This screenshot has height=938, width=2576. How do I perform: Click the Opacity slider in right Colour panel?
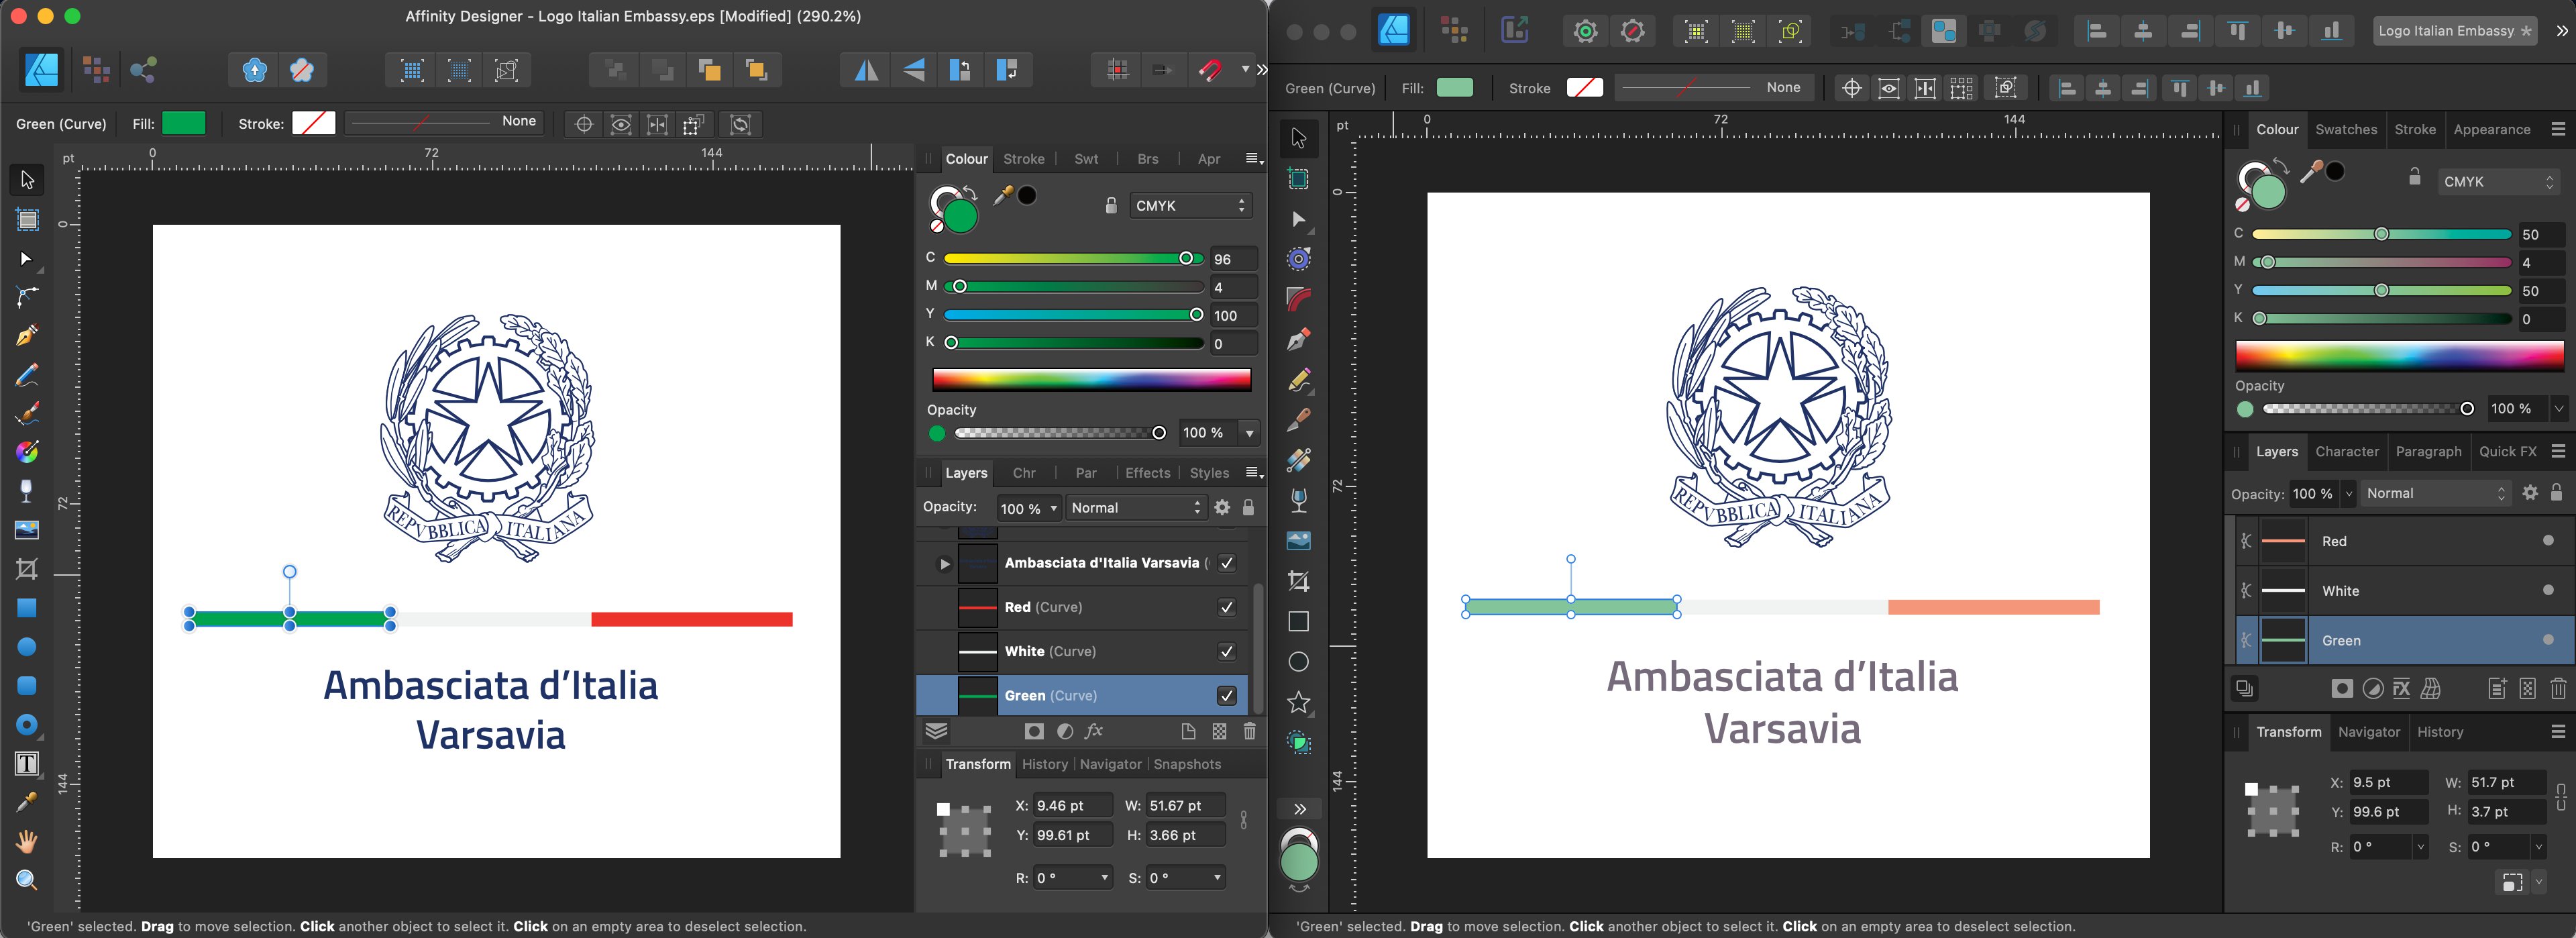tap(2369, 409)
